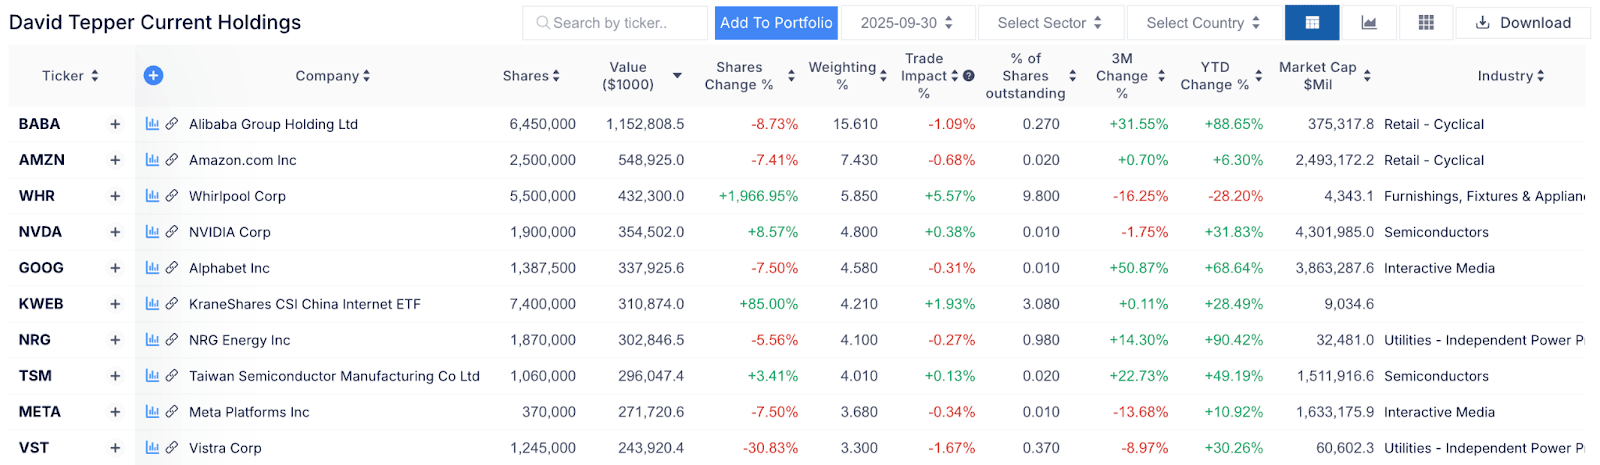
Task: Add META using its plus toggle
Action: [115, 412]
